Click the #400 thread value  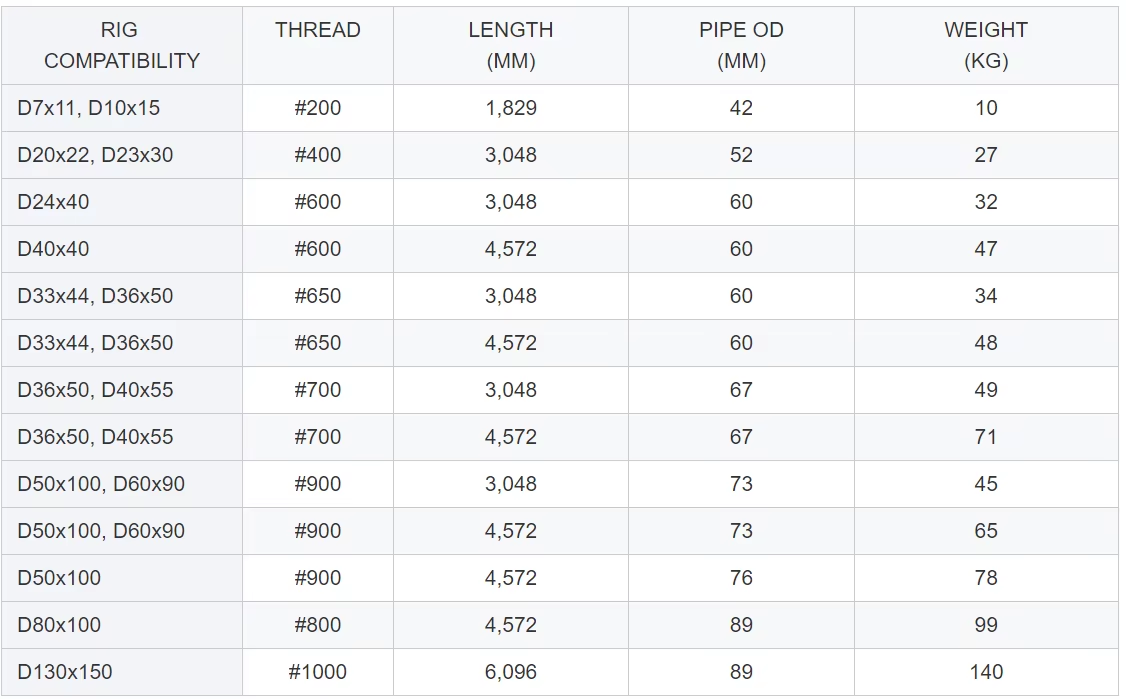(318, 155)
